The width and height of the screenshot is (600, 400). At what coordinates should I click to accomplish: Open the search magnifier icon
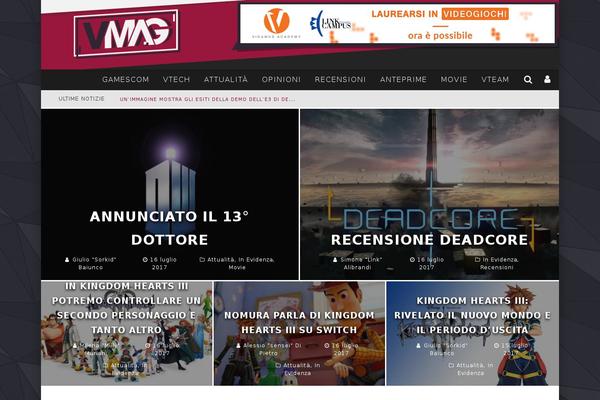(x=528, y=80)
